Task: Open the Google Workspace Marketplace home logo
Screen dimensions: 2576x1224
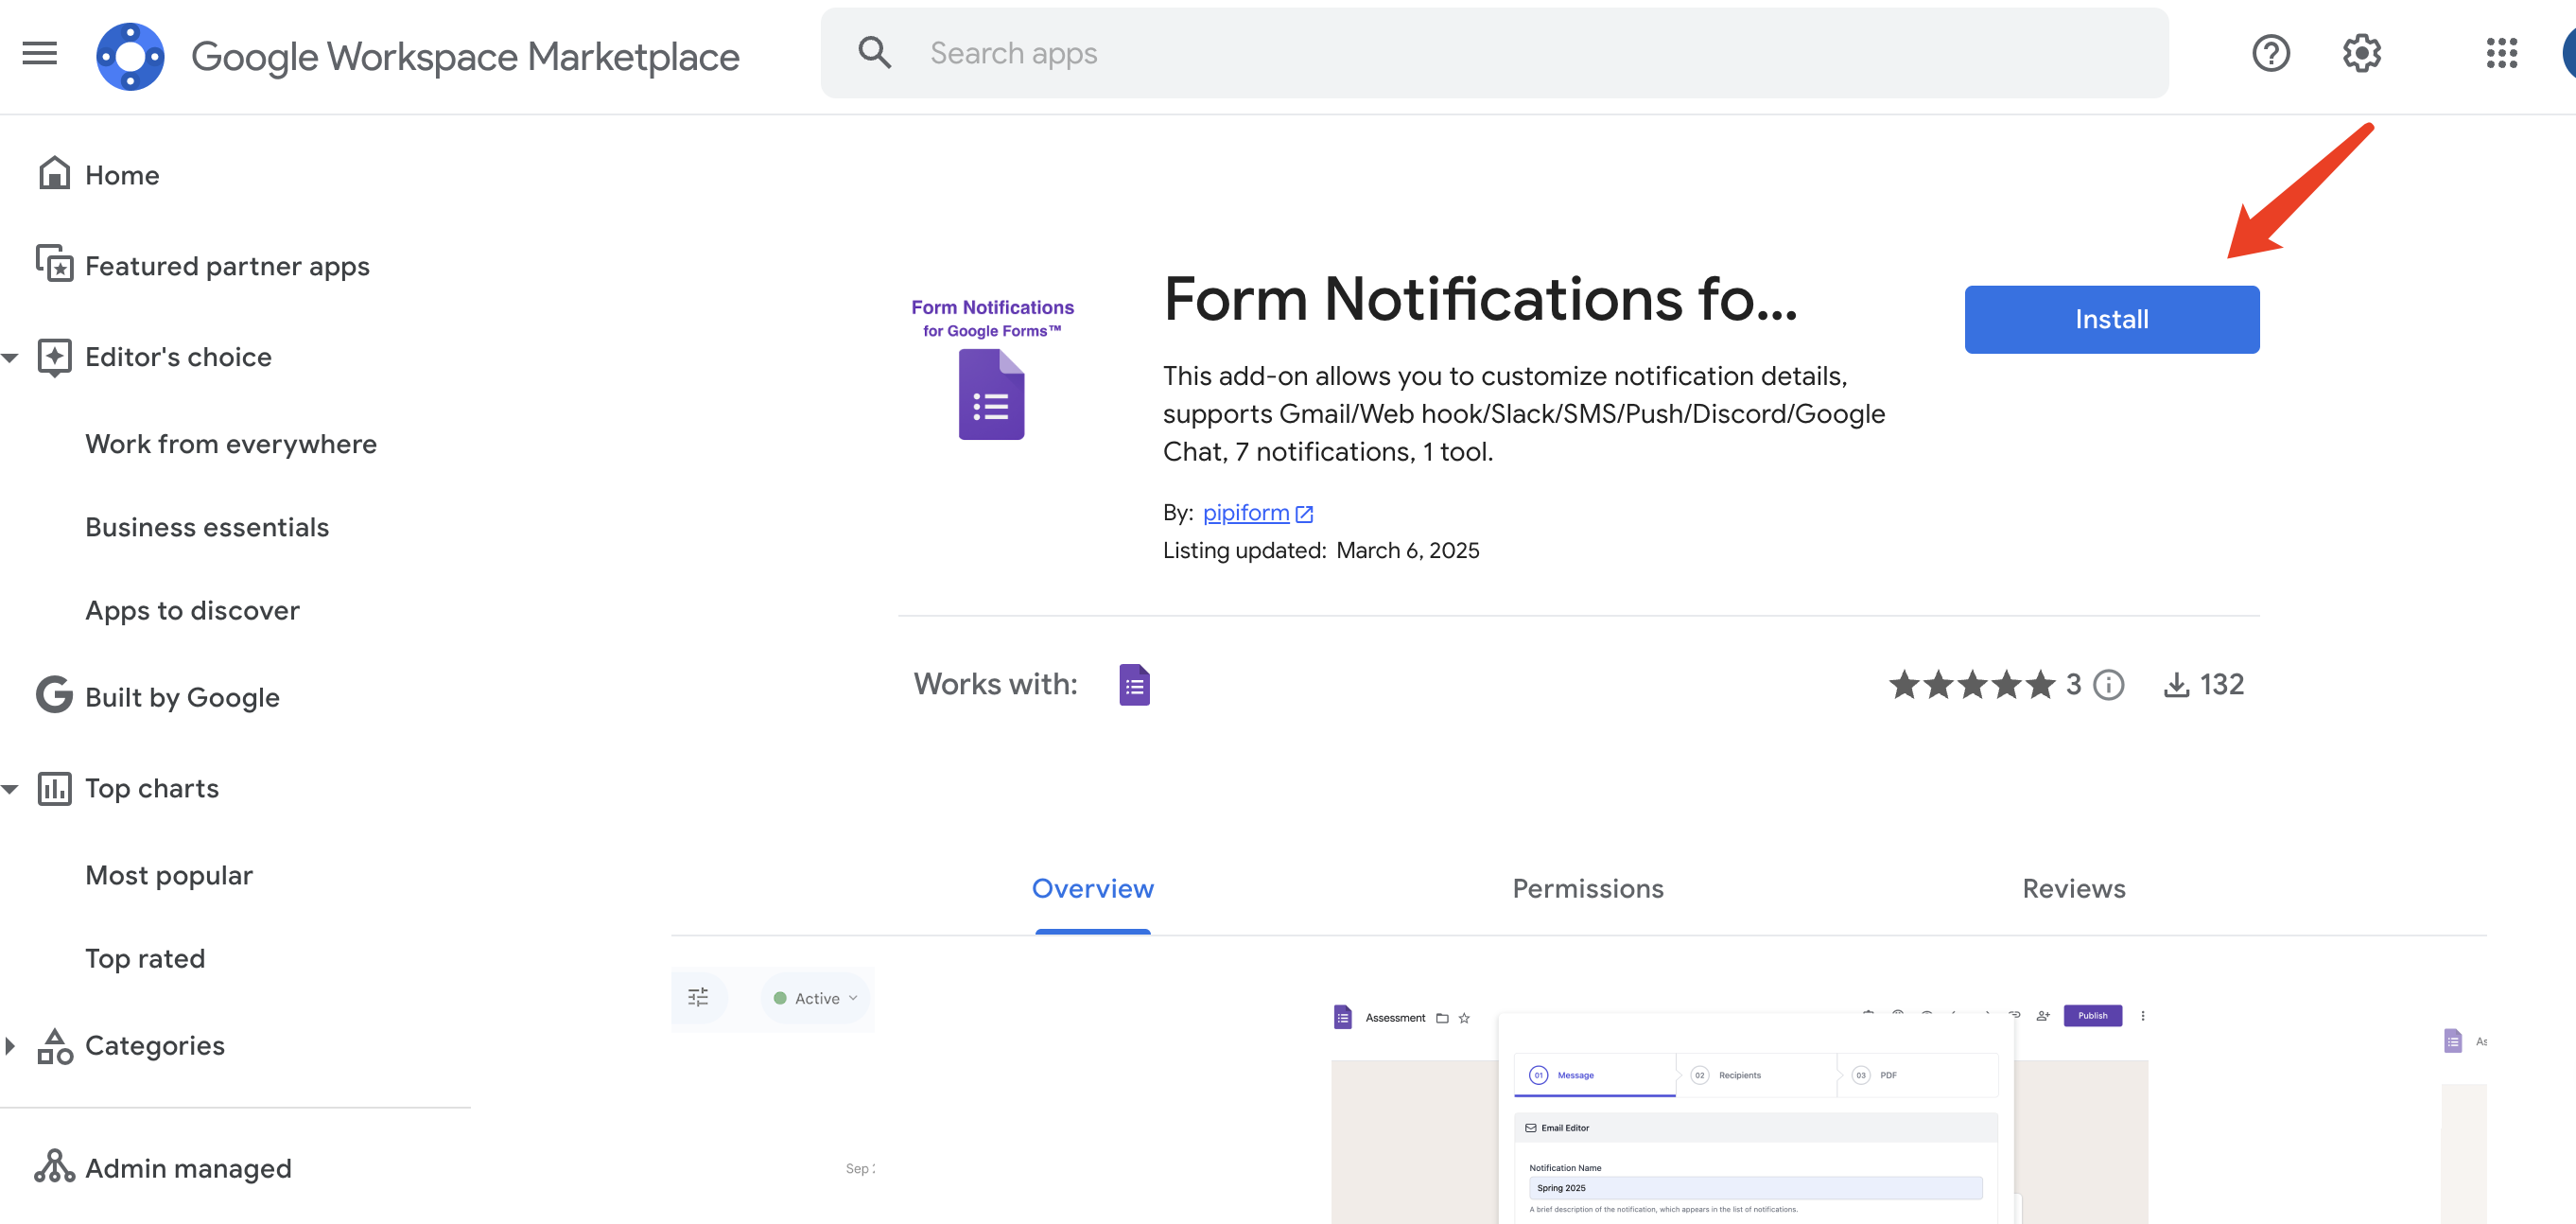Action: (x=130, y=55)
